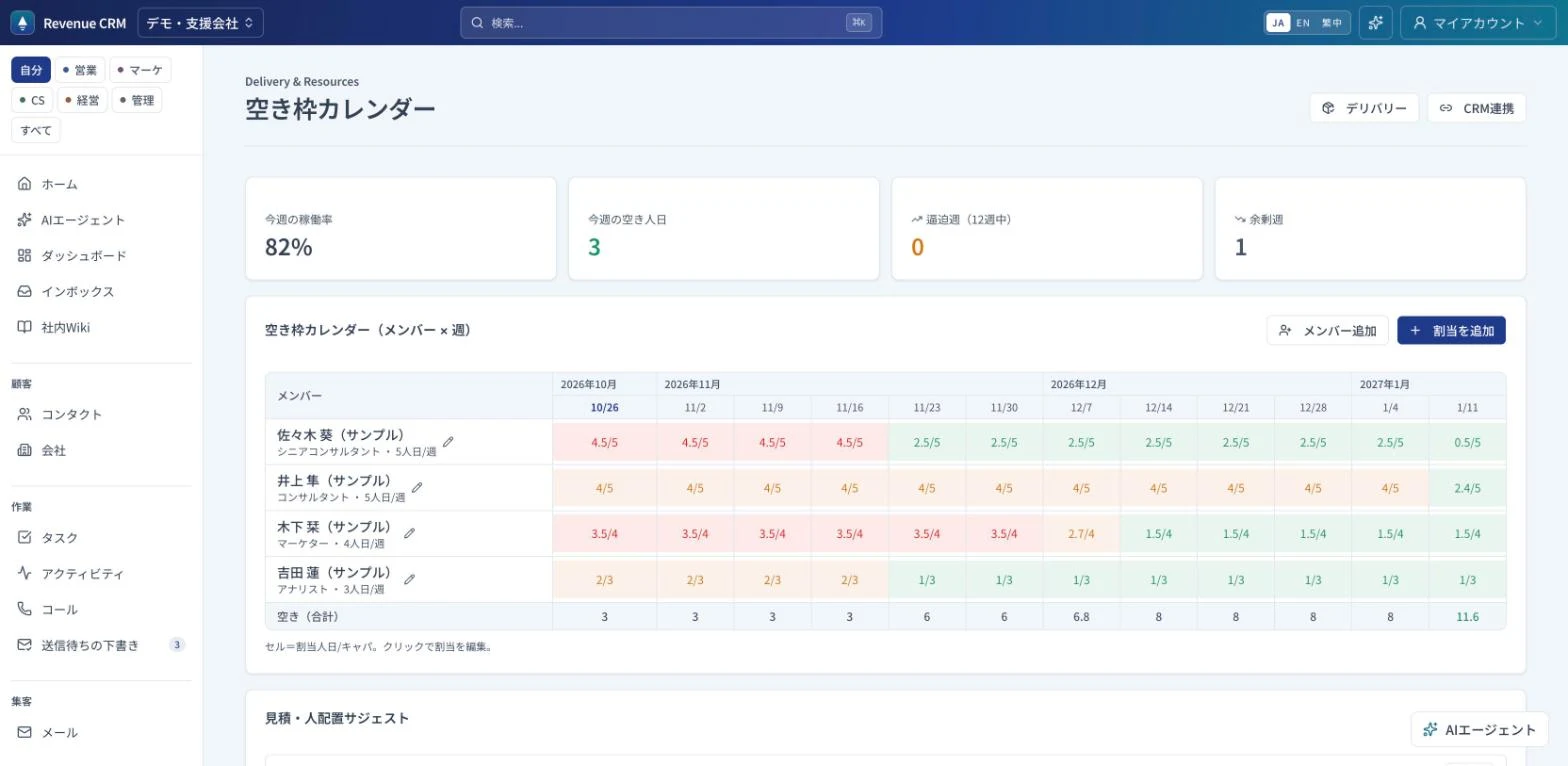Image resolution: width=1568 pixels, height=766 pixels.
Task: Open インボックス in the sidebar
Action: [101, 292]
